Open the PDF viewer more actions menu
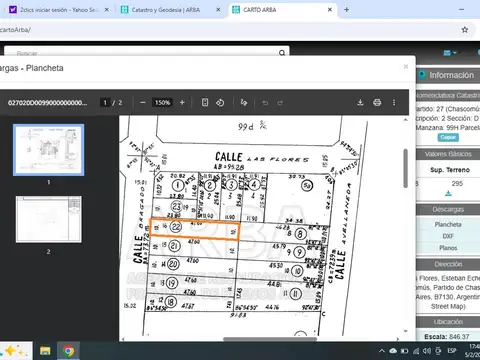 coord(394,102)
